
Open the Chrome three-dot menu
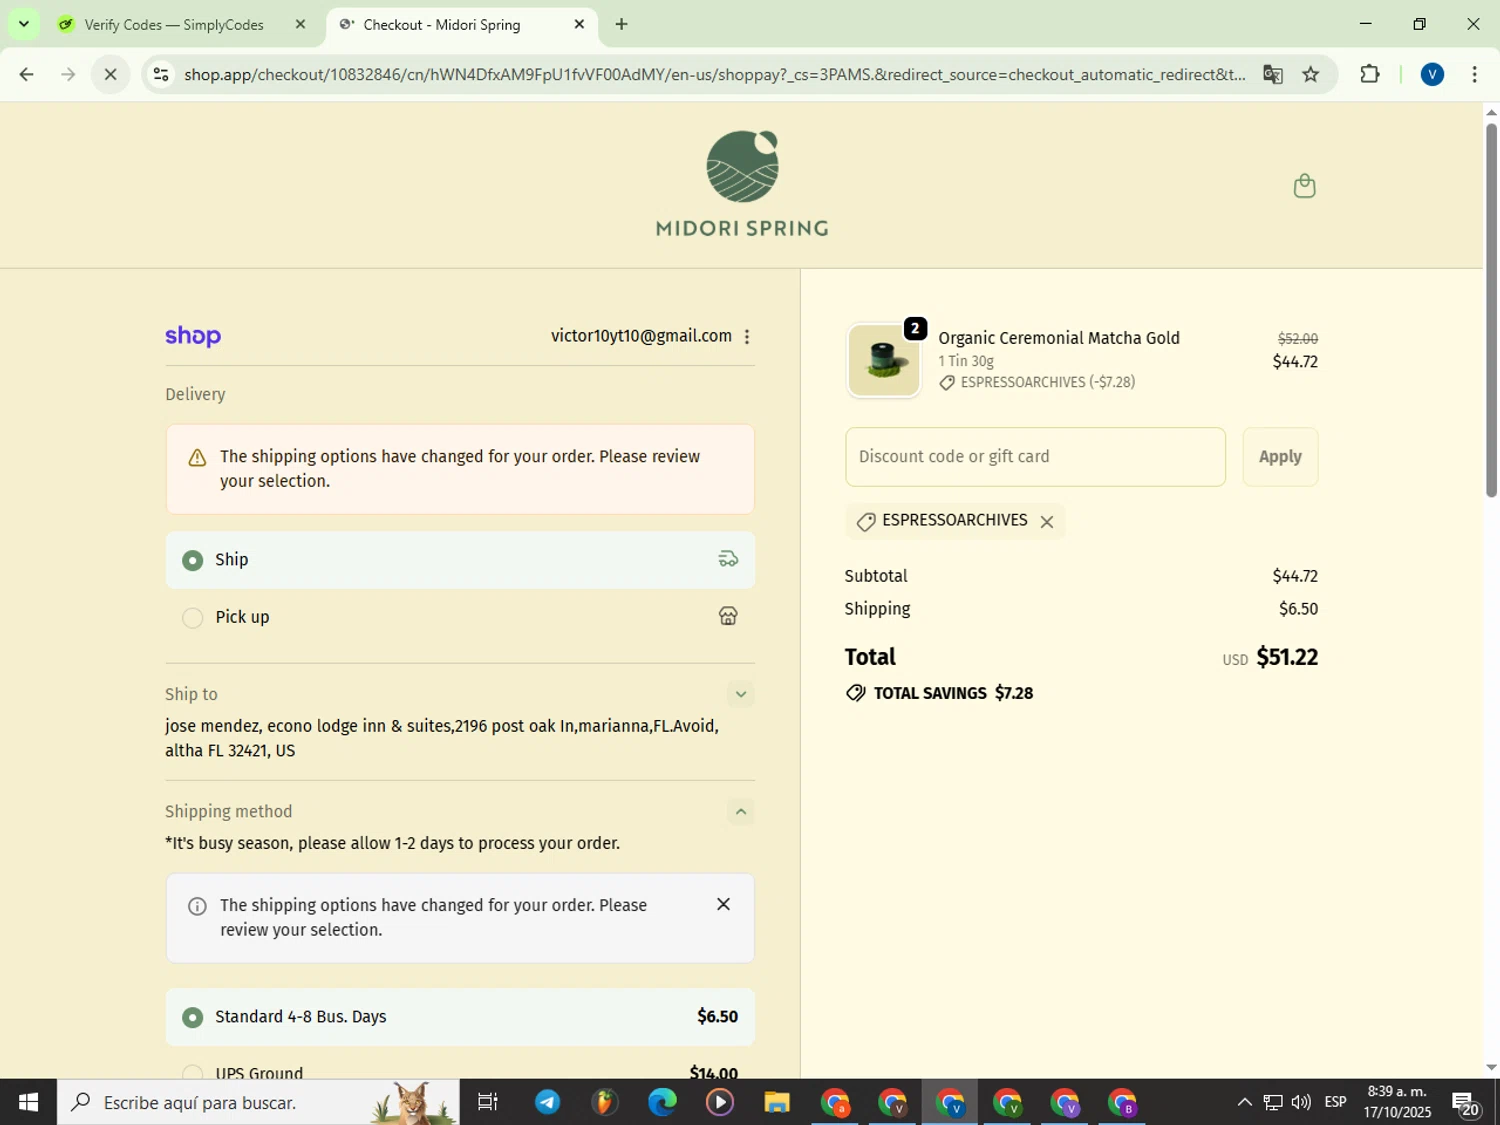pos(1474,74)
